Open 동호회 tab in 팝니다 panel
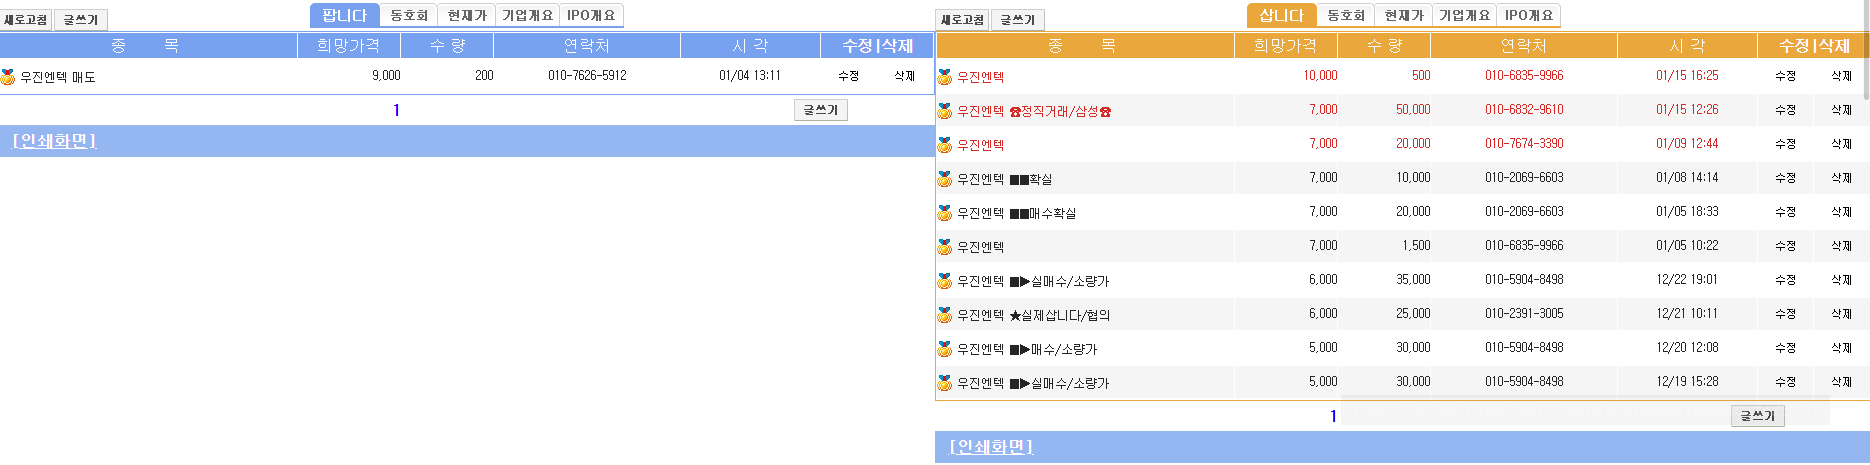The image size is (1870, 465). (x=409, y=16)
